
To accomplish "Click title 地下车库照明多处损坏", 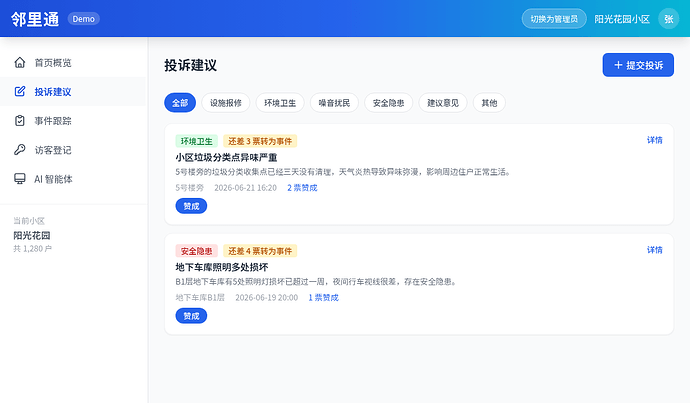I will (x=222, y=267).
